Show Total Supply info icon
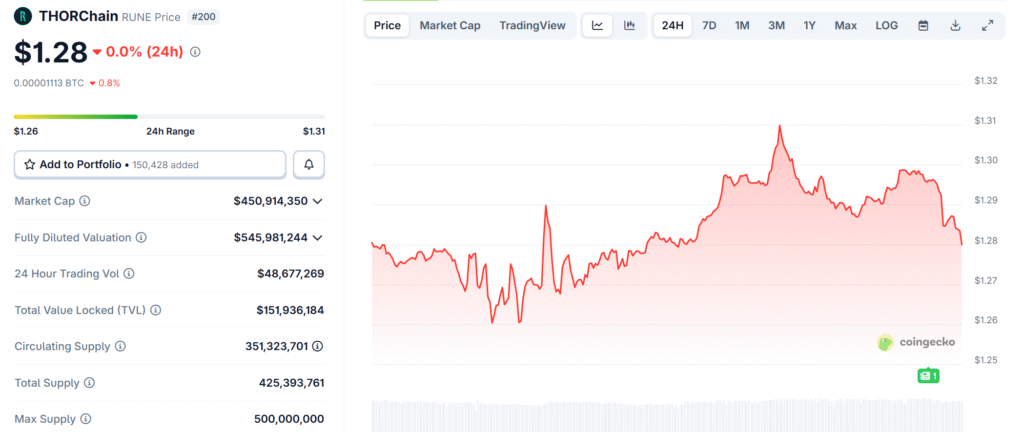This screenshot has width=1024, height=432. 89,383
